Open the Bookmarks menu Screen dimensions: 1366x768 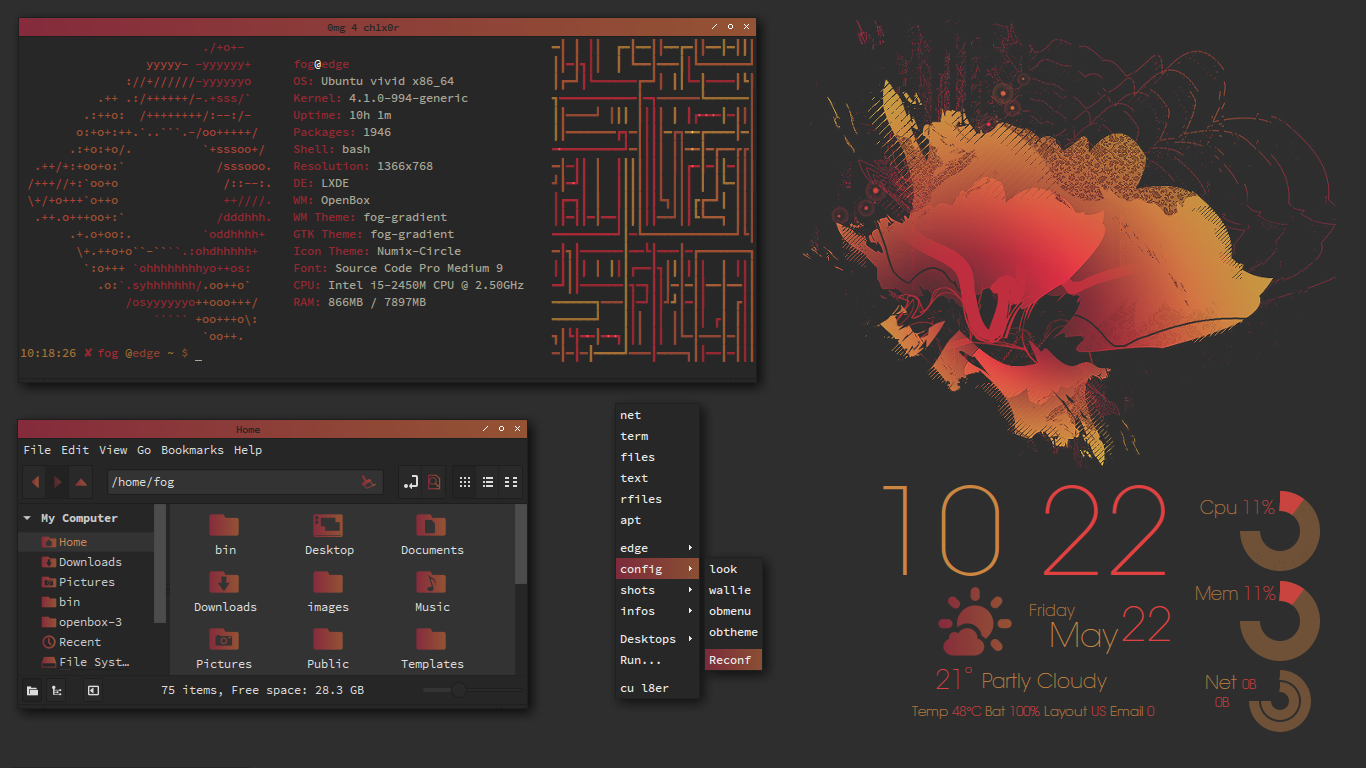[x=192, y=450]
